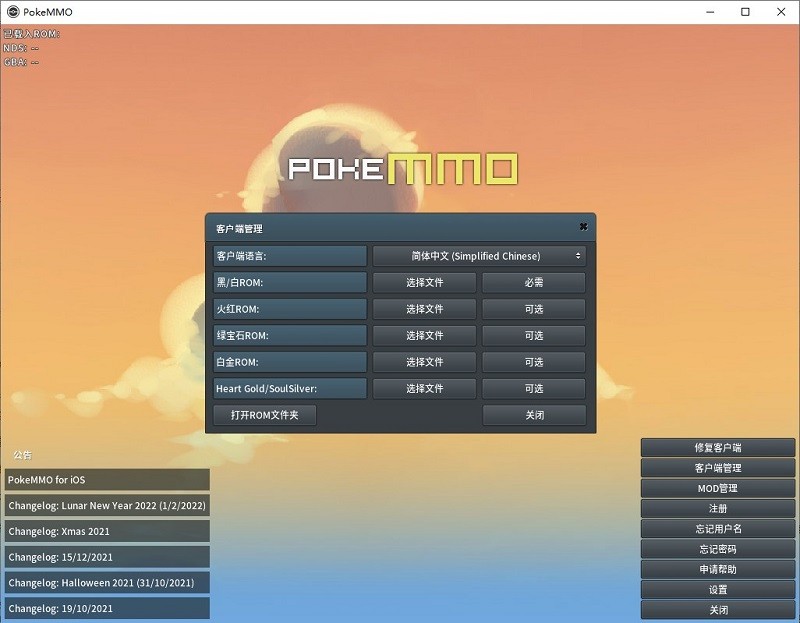This screenshot has width=800, height=623.
Task: Click the PokeMMO title bar app icon
Action: click(x=12, y=12)
